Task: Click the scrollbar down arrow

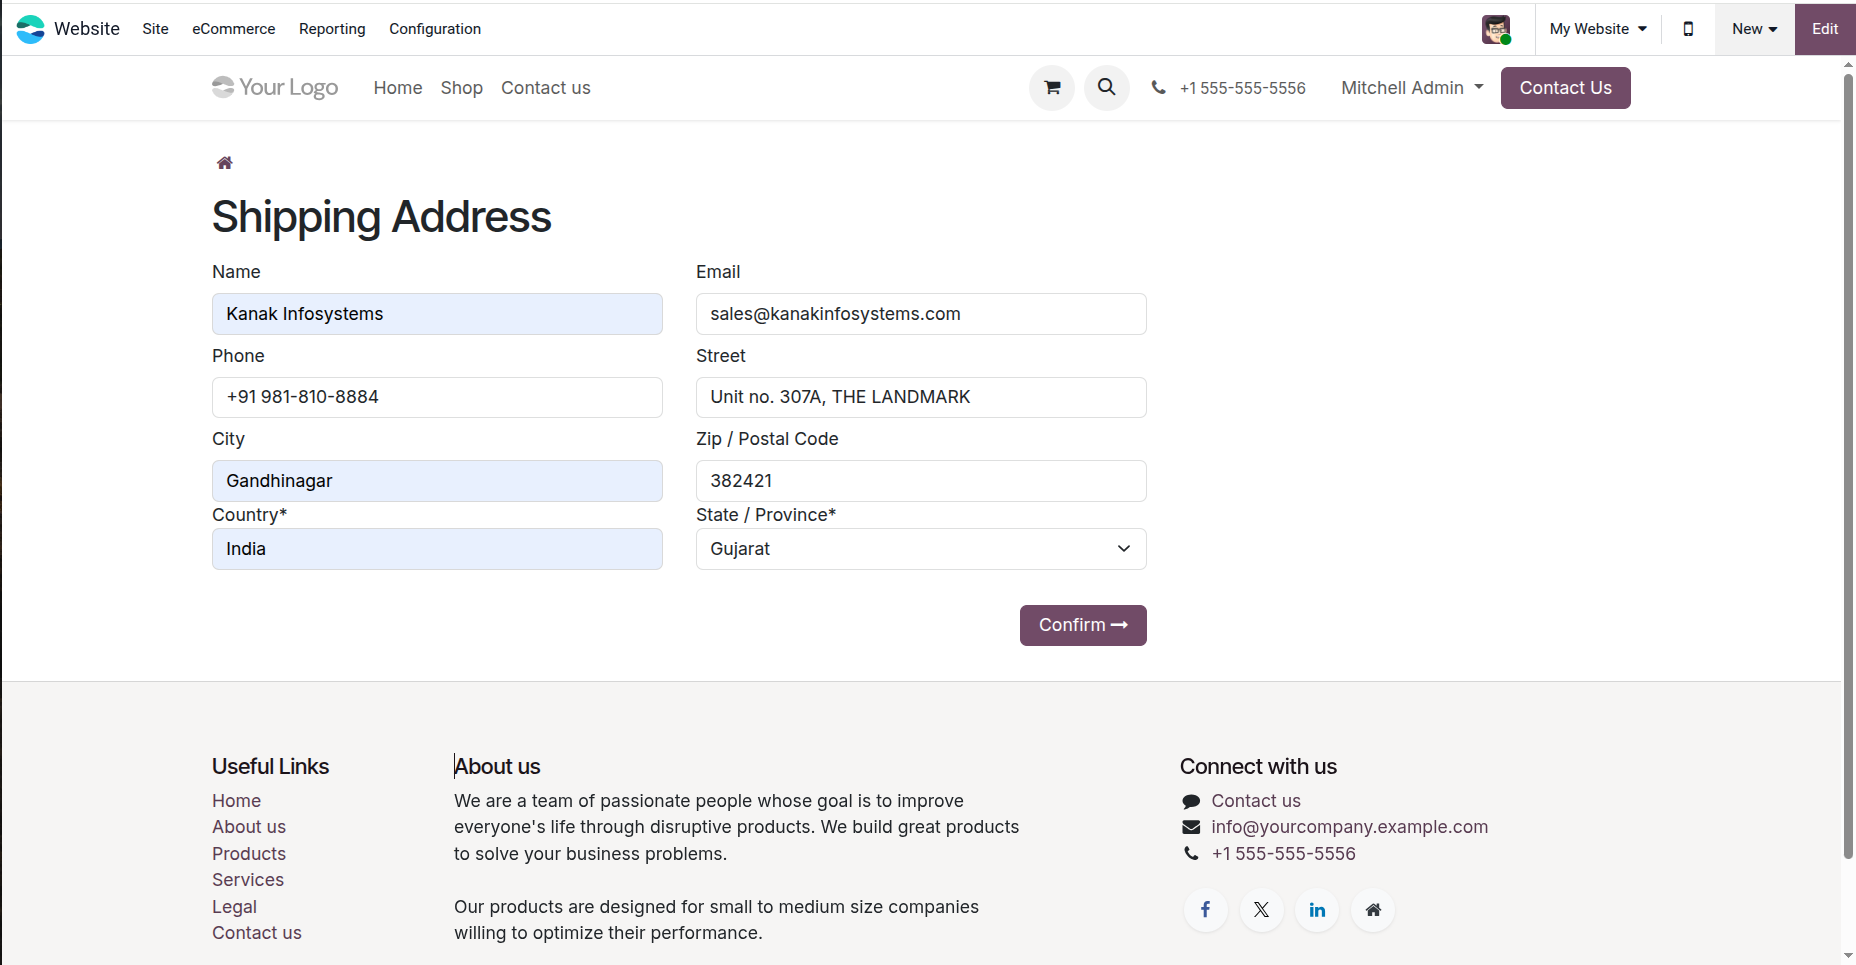Action: click(x=1848, y=956)
